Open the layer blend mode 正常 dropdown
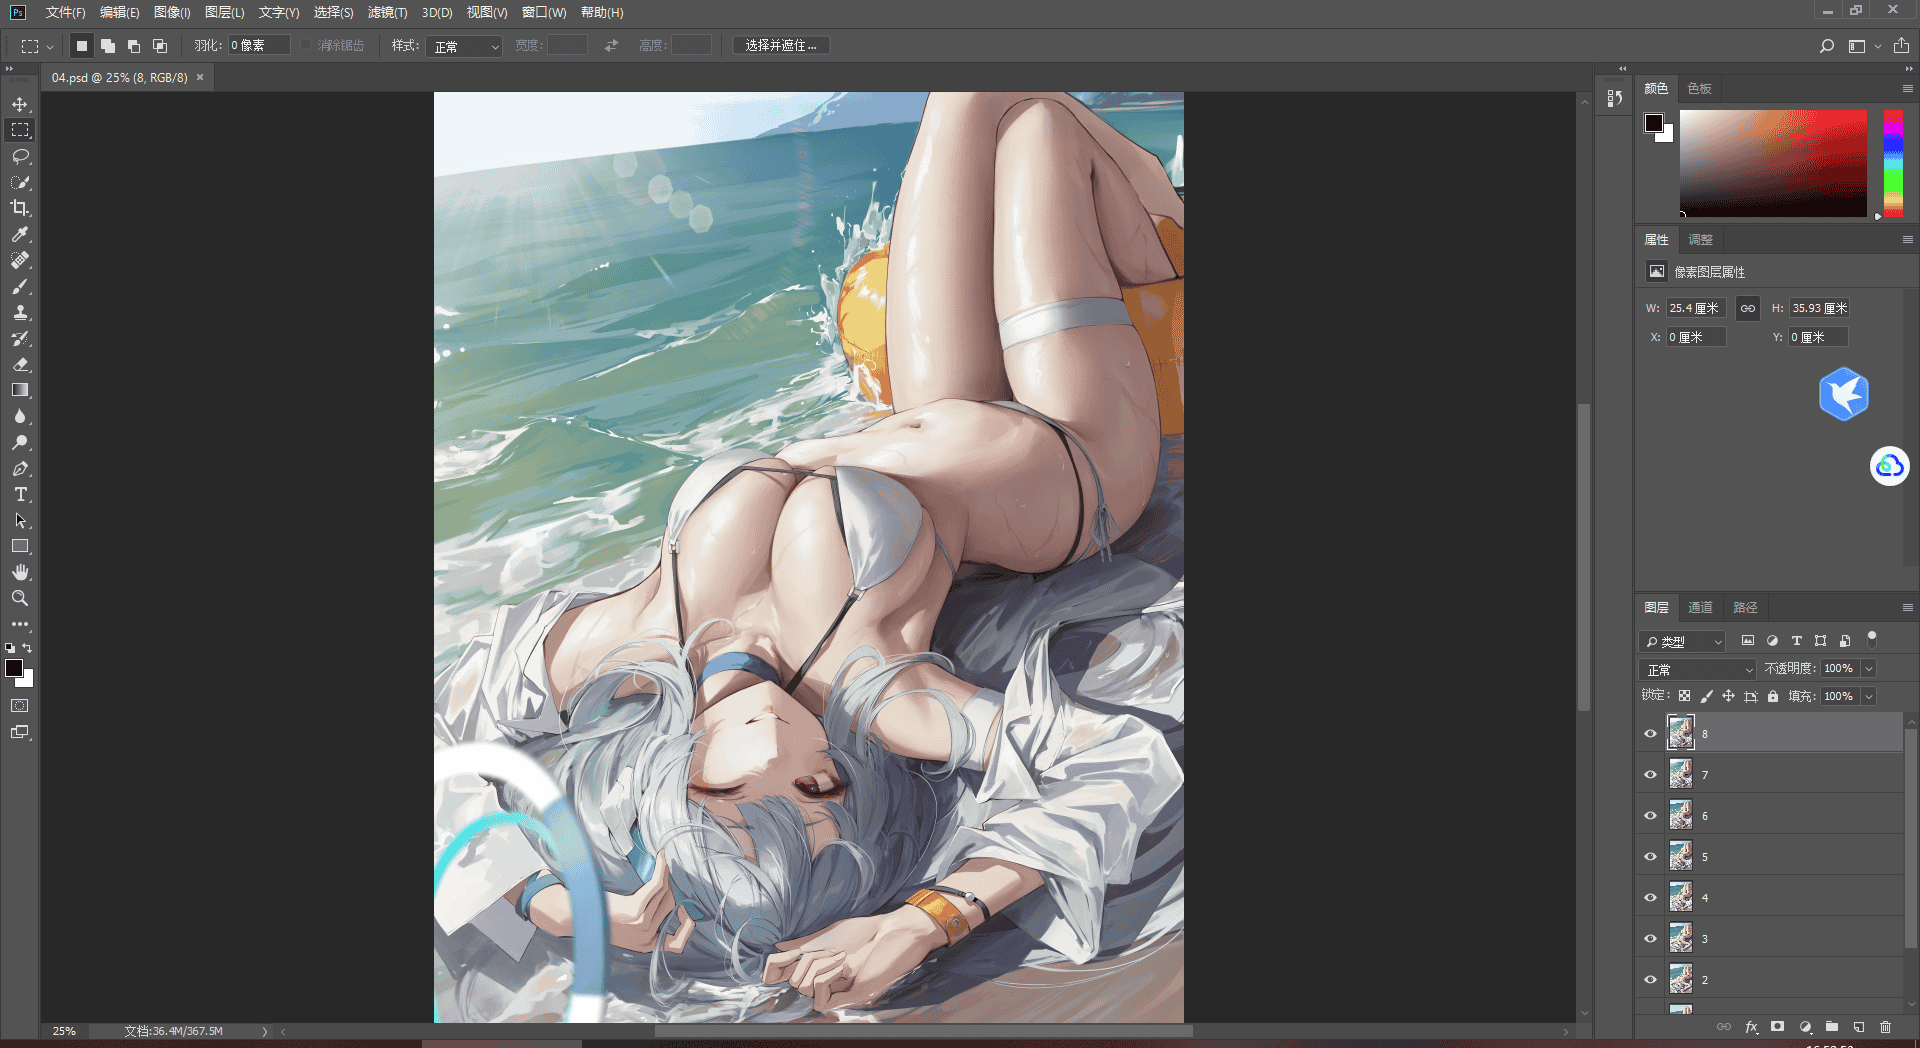1920x1048 pixels. (x=1697, y=669)
